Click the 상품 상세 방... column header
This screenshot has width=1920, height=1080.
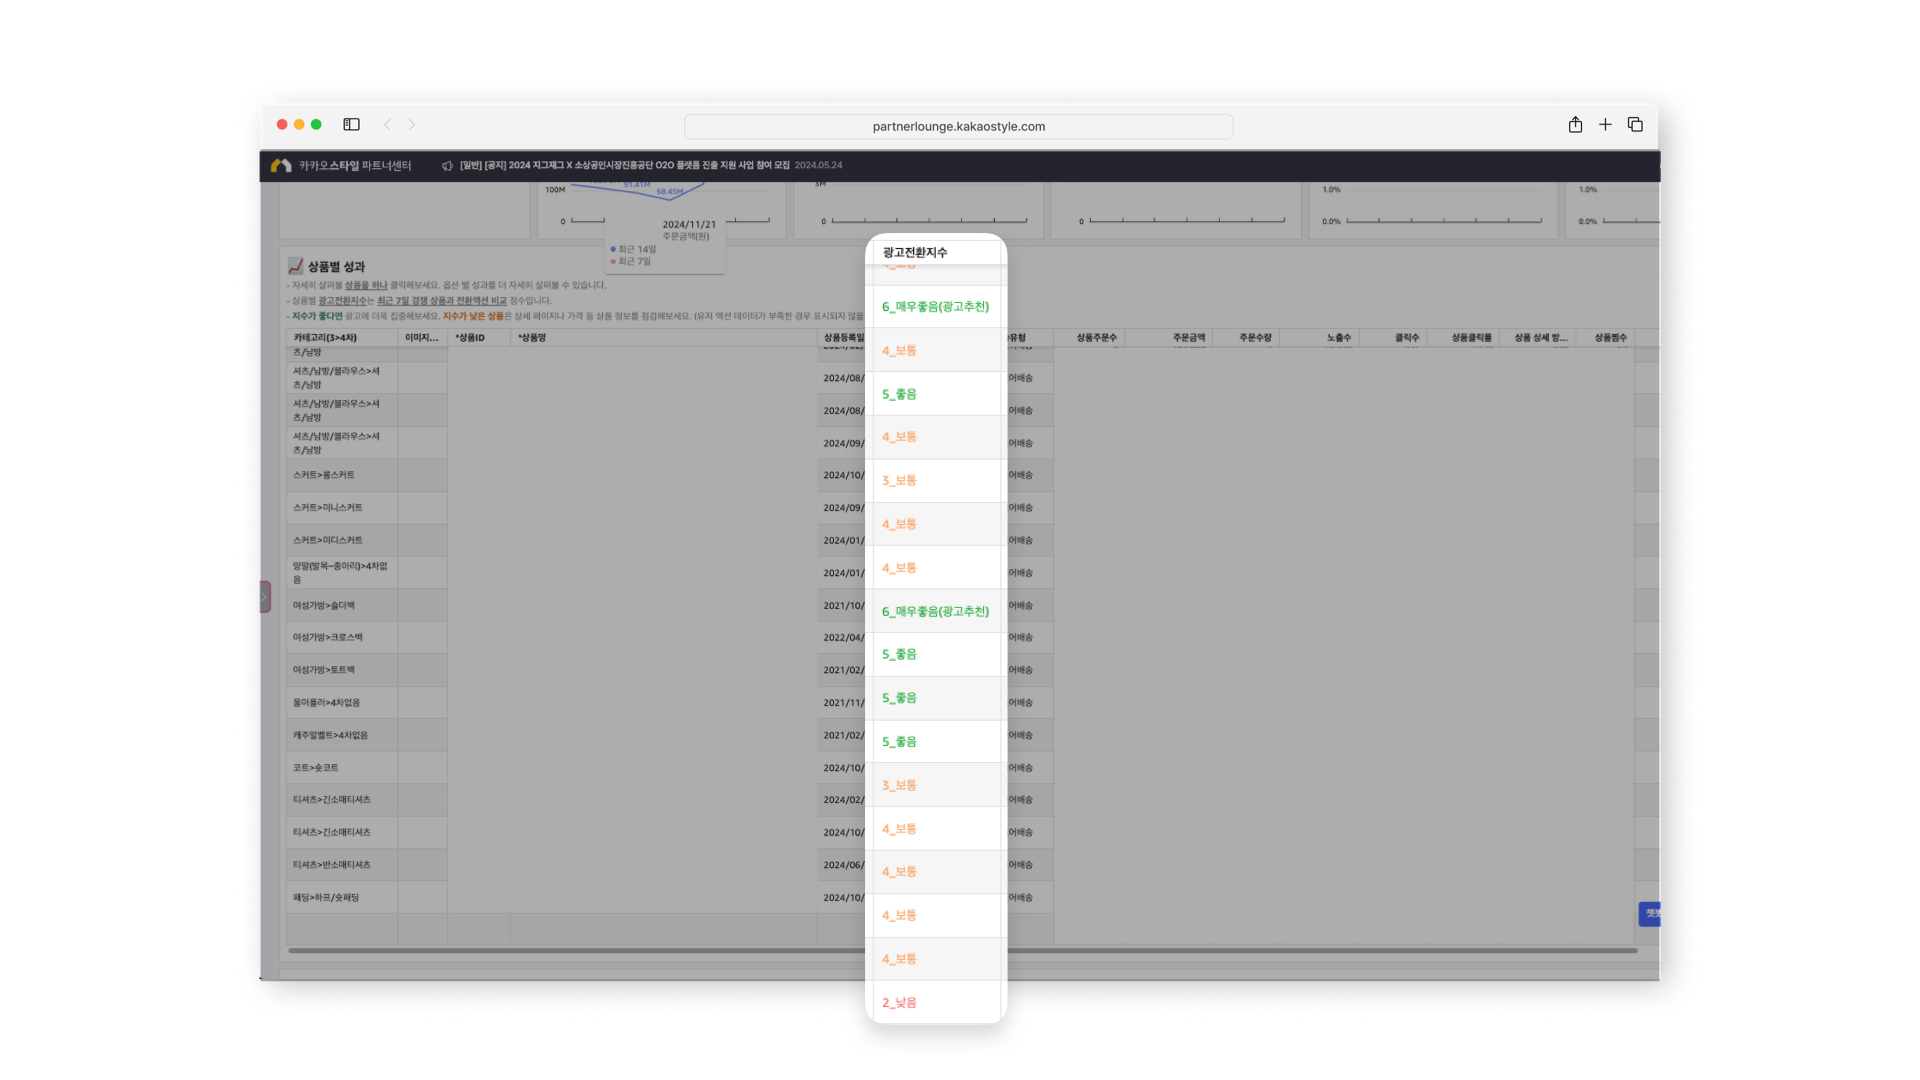click(x=1537, y=338)
